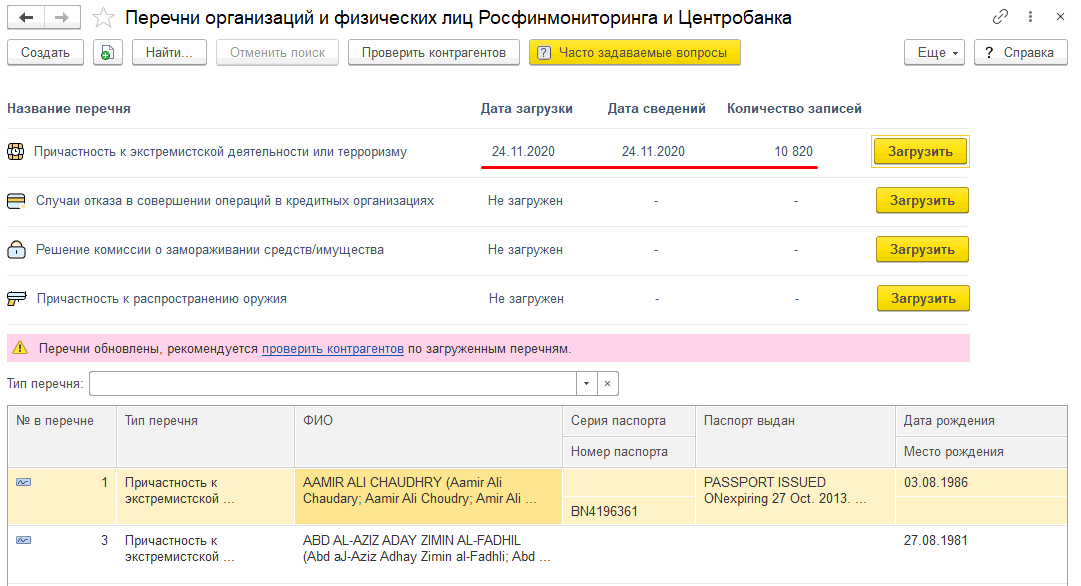Click Проверить контрагентов button
This screenshot has height=586, width=1081.
click(x=434, y=52)
